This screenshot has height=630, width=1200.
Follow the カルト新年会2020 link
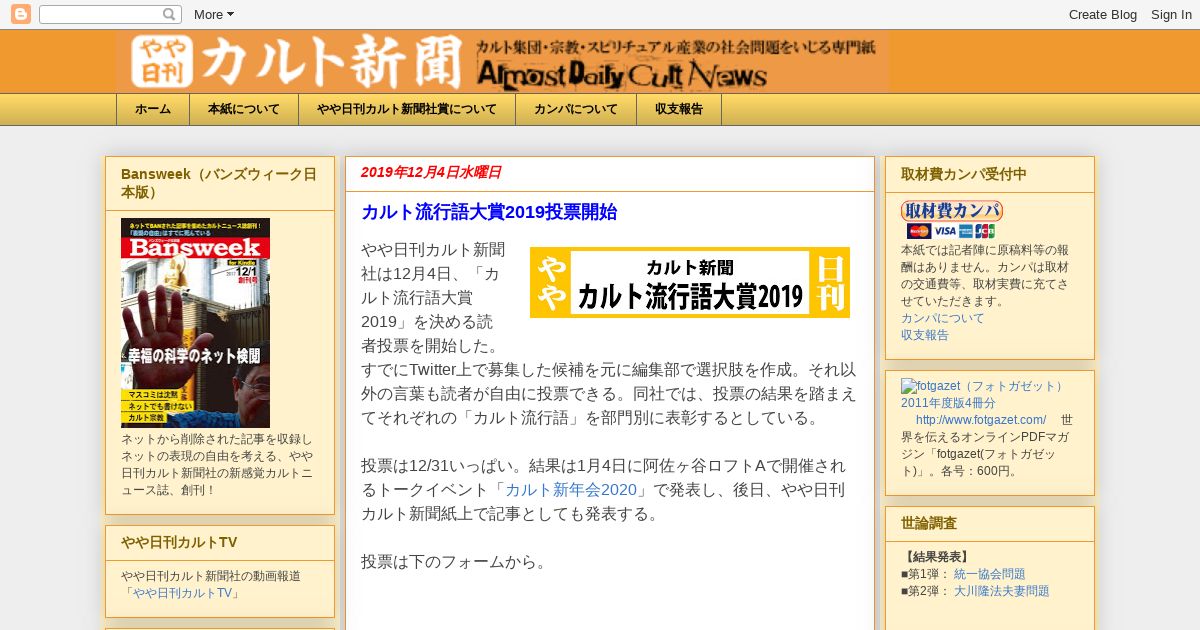point(570,490)
